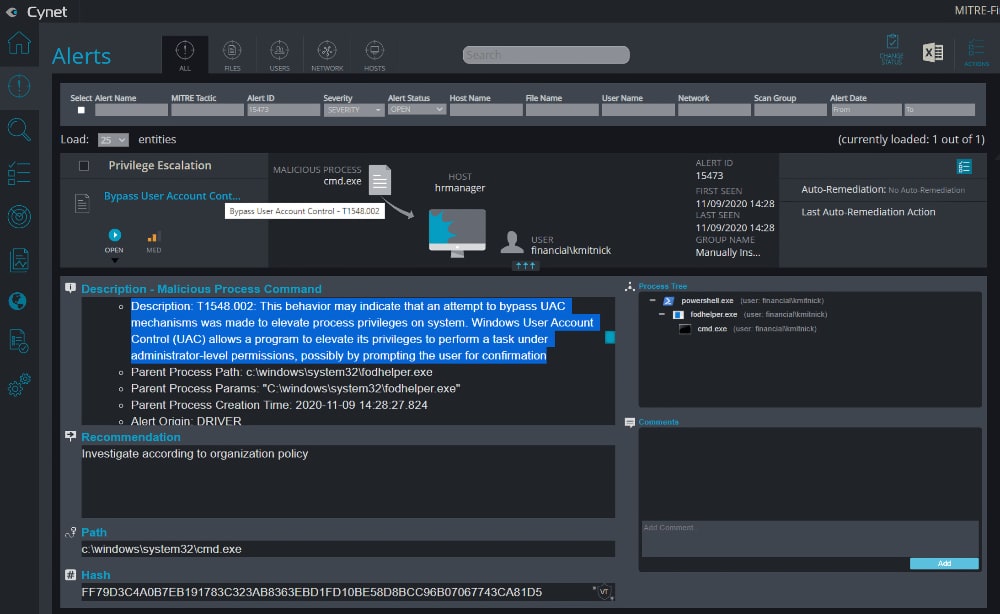Select the hash value starting FF79D3C4

[x=312, y=592]
